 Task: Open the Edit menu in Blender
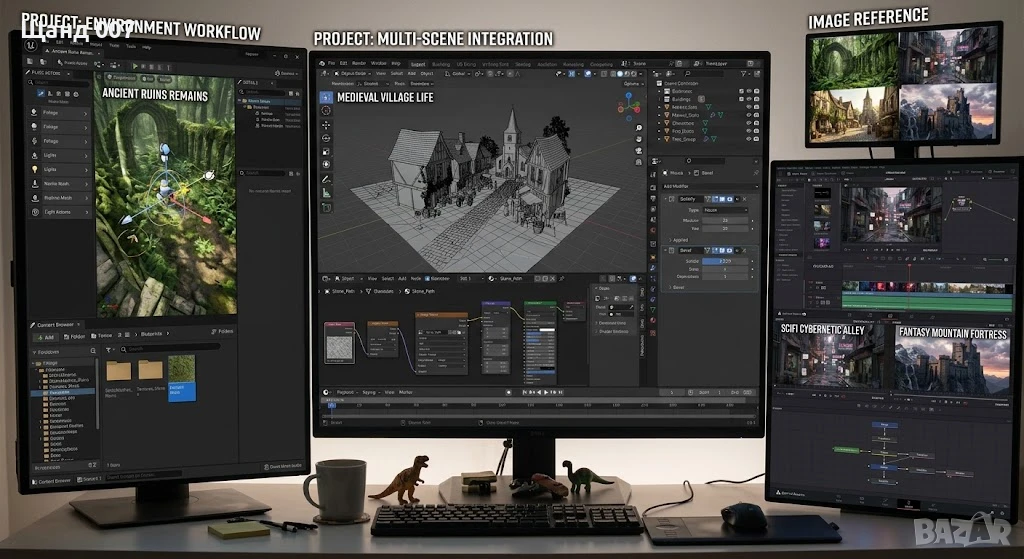coord(344,63)
